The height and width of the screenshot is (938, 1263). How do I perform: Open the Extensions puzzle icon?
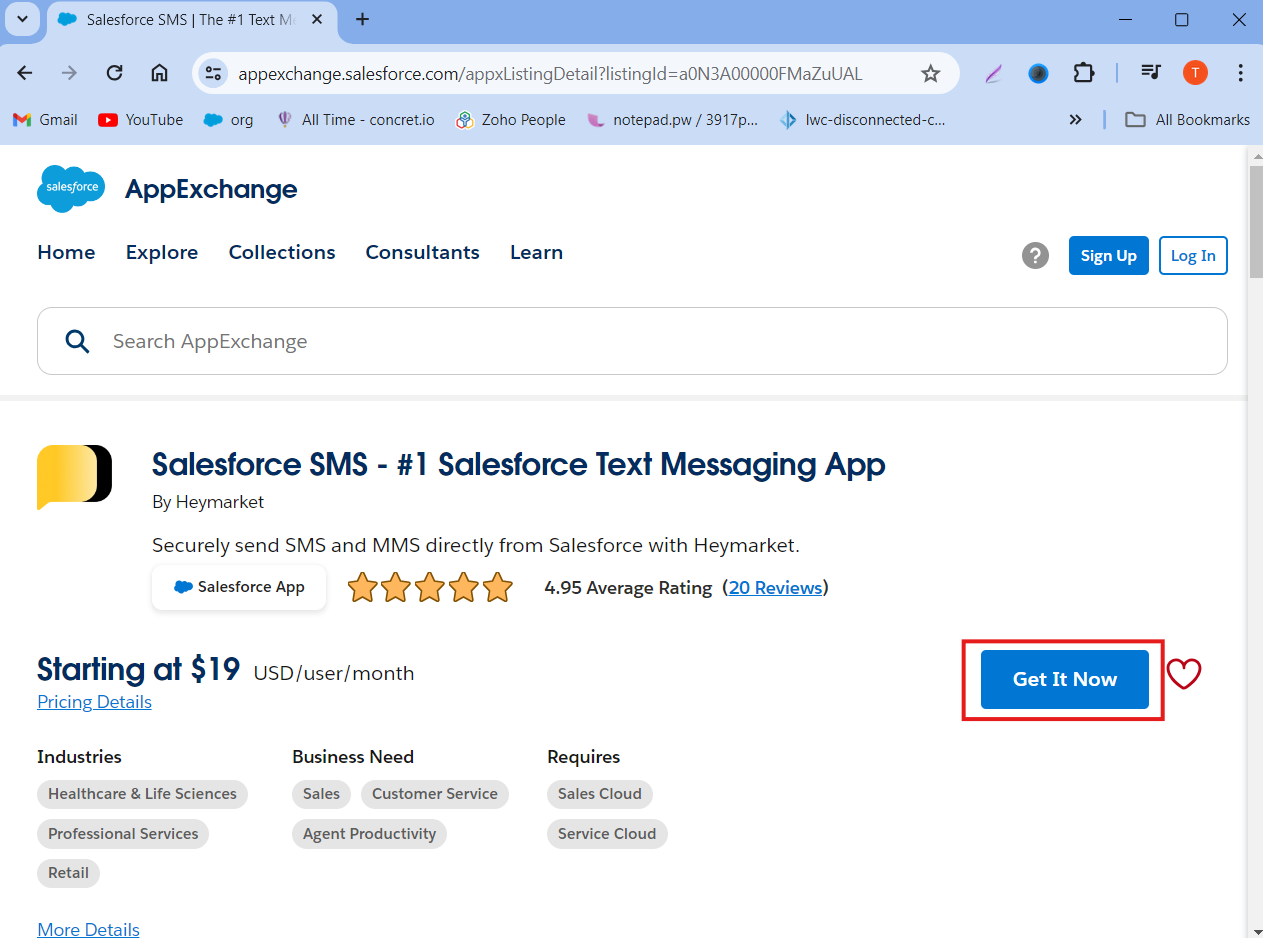(1084, 73)
